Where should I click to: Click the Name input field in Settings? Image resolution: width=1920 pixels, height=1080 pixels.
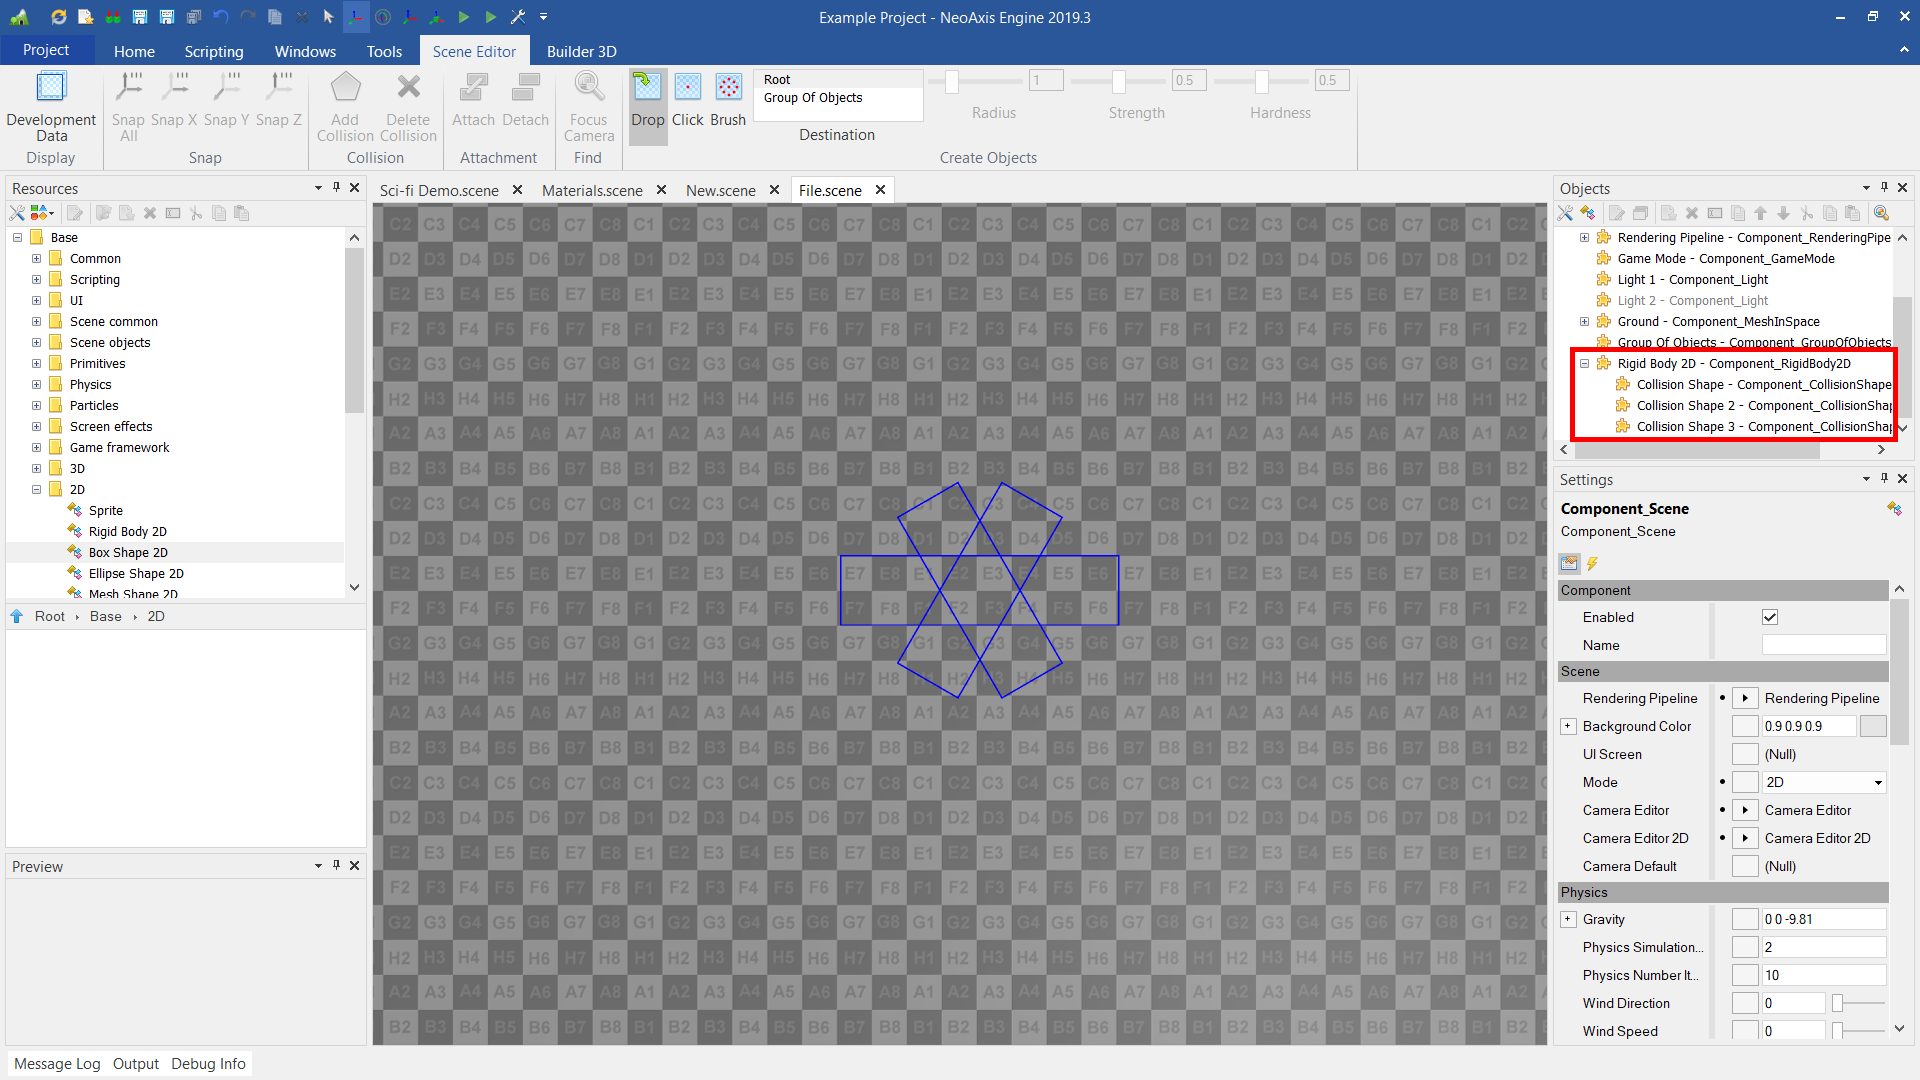1823,645
